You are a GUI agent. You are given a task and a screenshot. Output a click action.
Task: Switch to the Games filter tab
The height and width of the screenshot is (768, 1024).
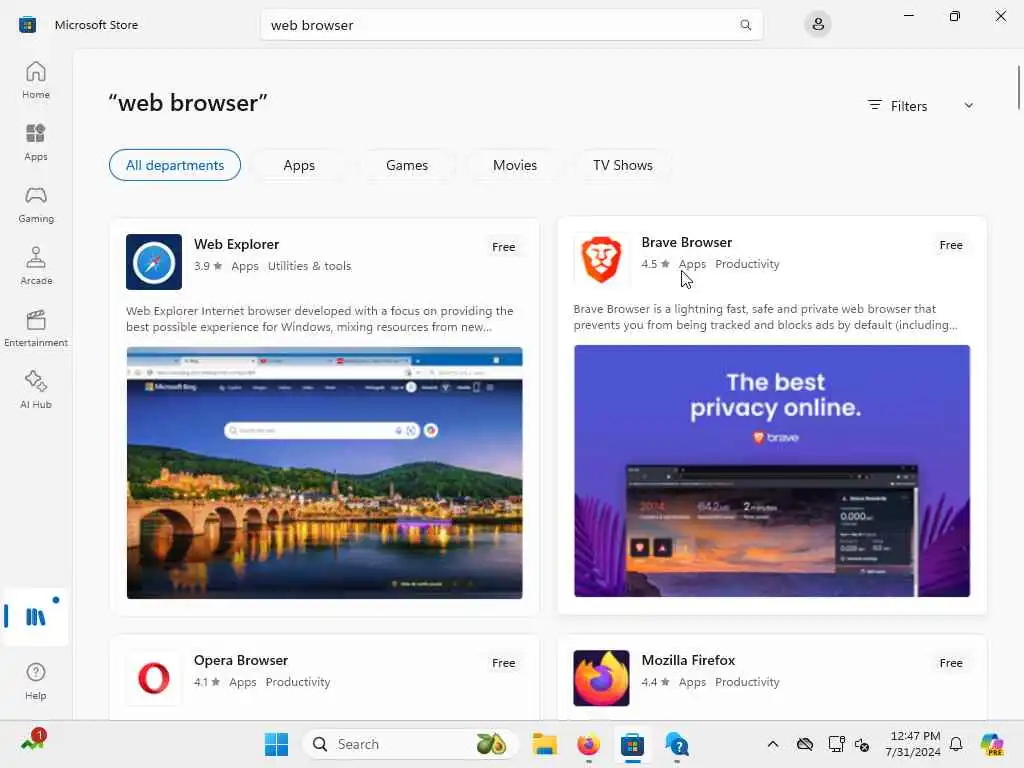[x=407, y=165]
